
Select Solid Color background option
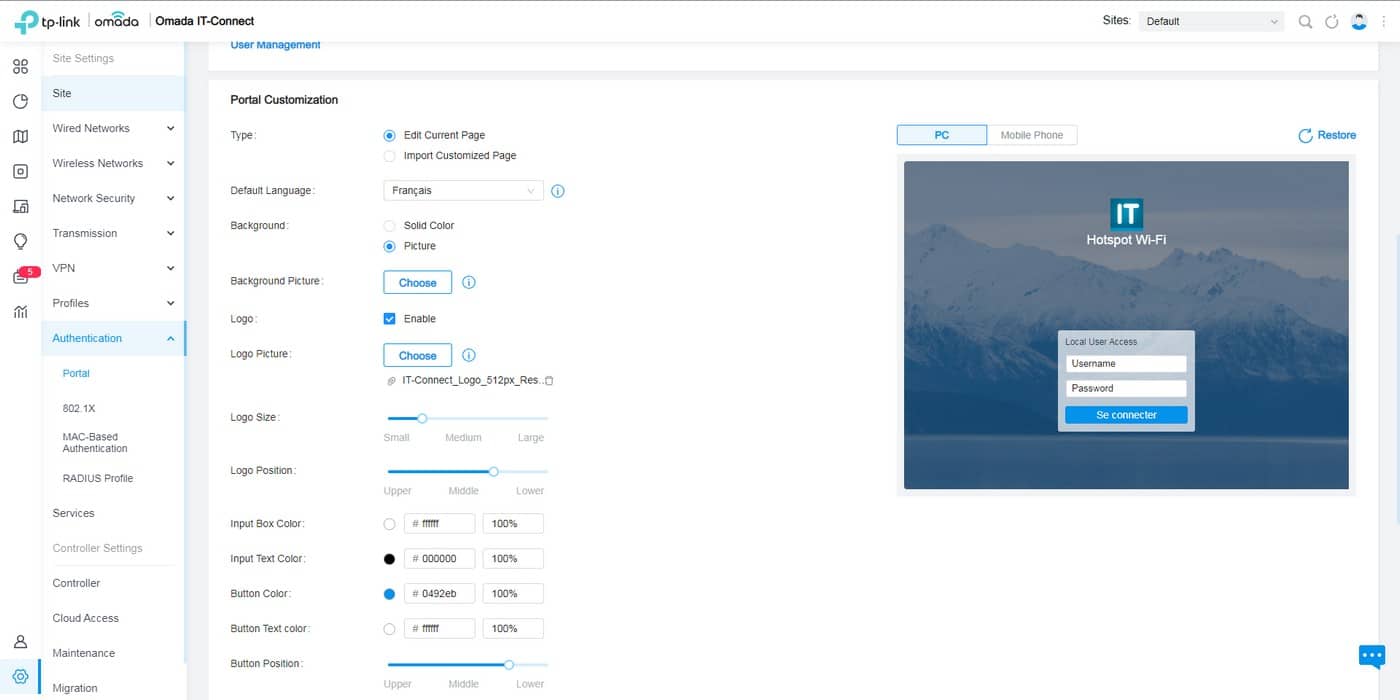pyautogui.click(x=390, y=226)
